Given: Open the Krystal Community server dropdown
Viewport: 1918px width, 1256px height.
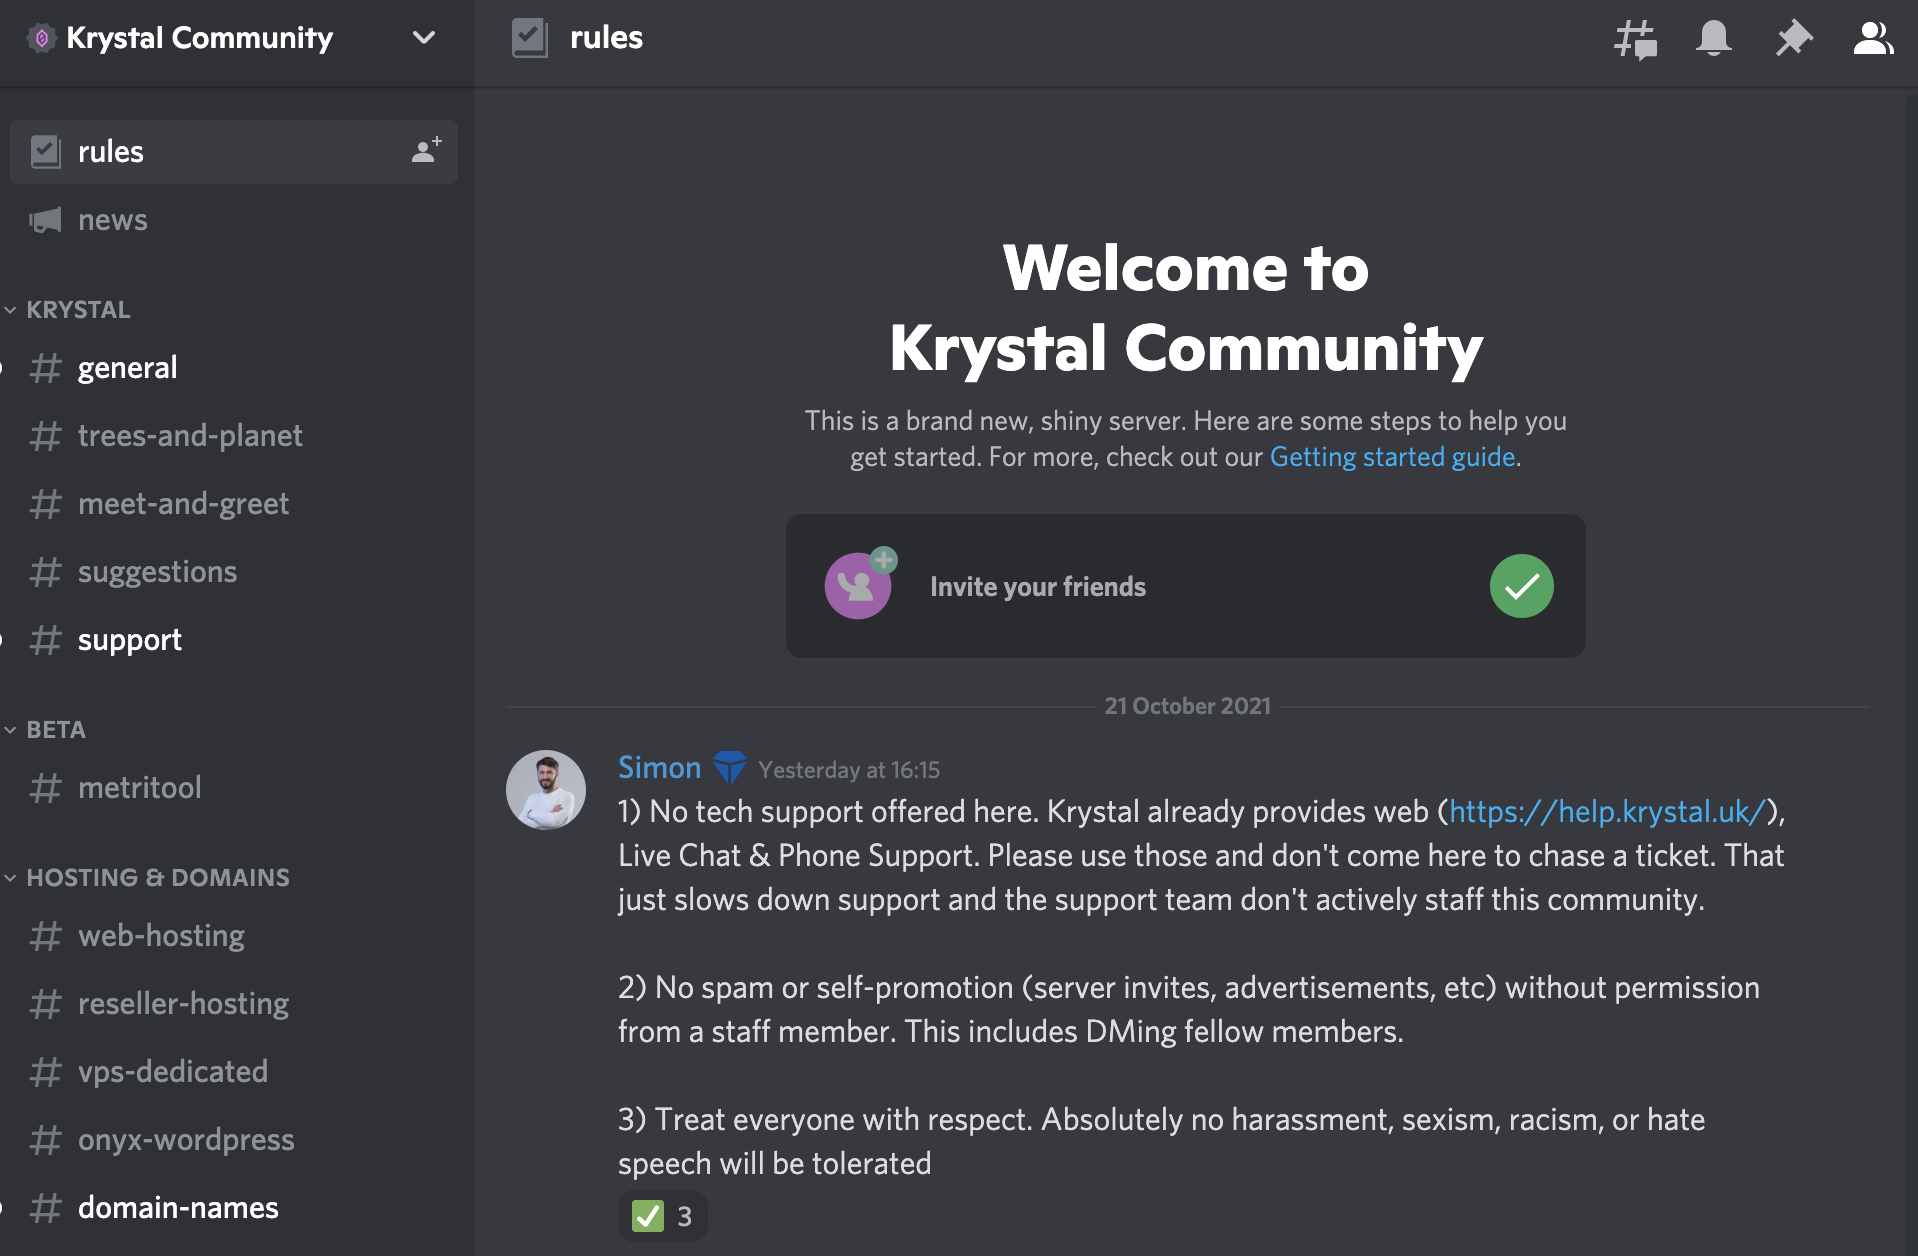Looking at the screenshot, I should pos(424,38).
